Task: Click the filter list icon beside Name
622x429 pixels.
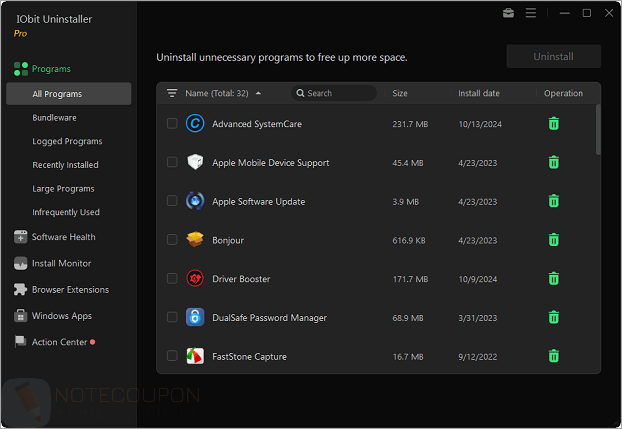Action: (172, 93)
